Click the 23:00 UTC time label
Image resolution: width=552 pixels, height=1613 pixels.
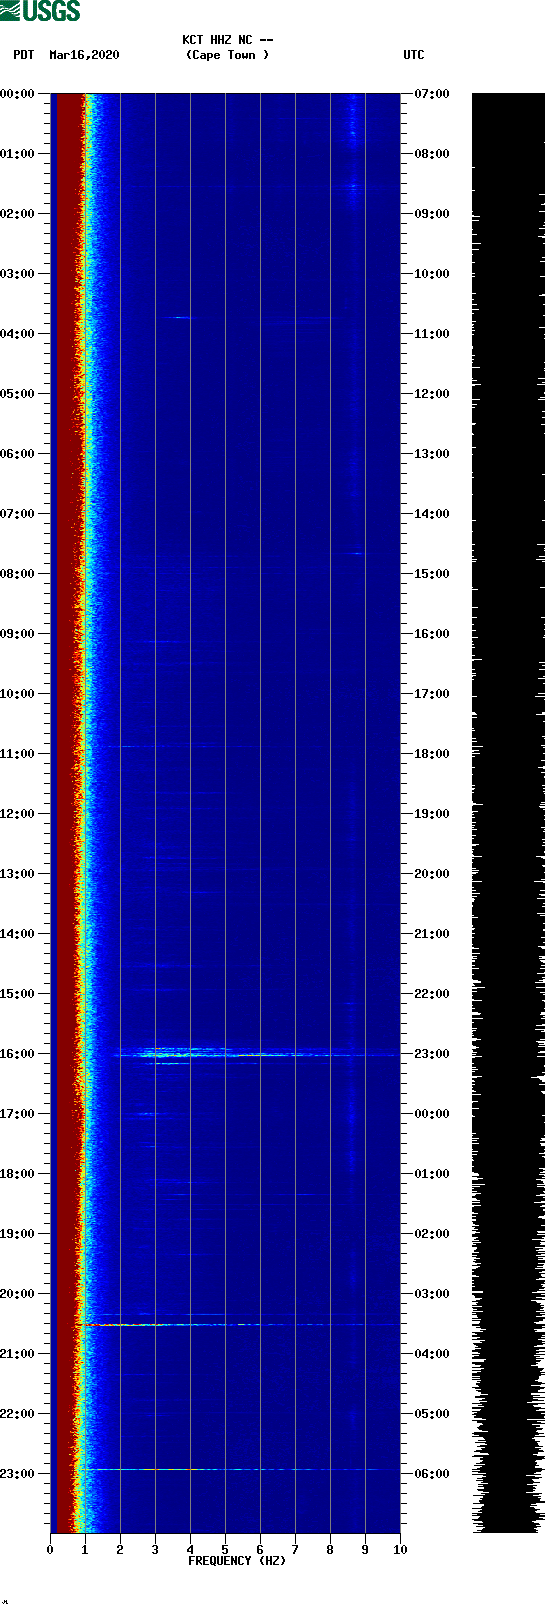point(432,1054)
